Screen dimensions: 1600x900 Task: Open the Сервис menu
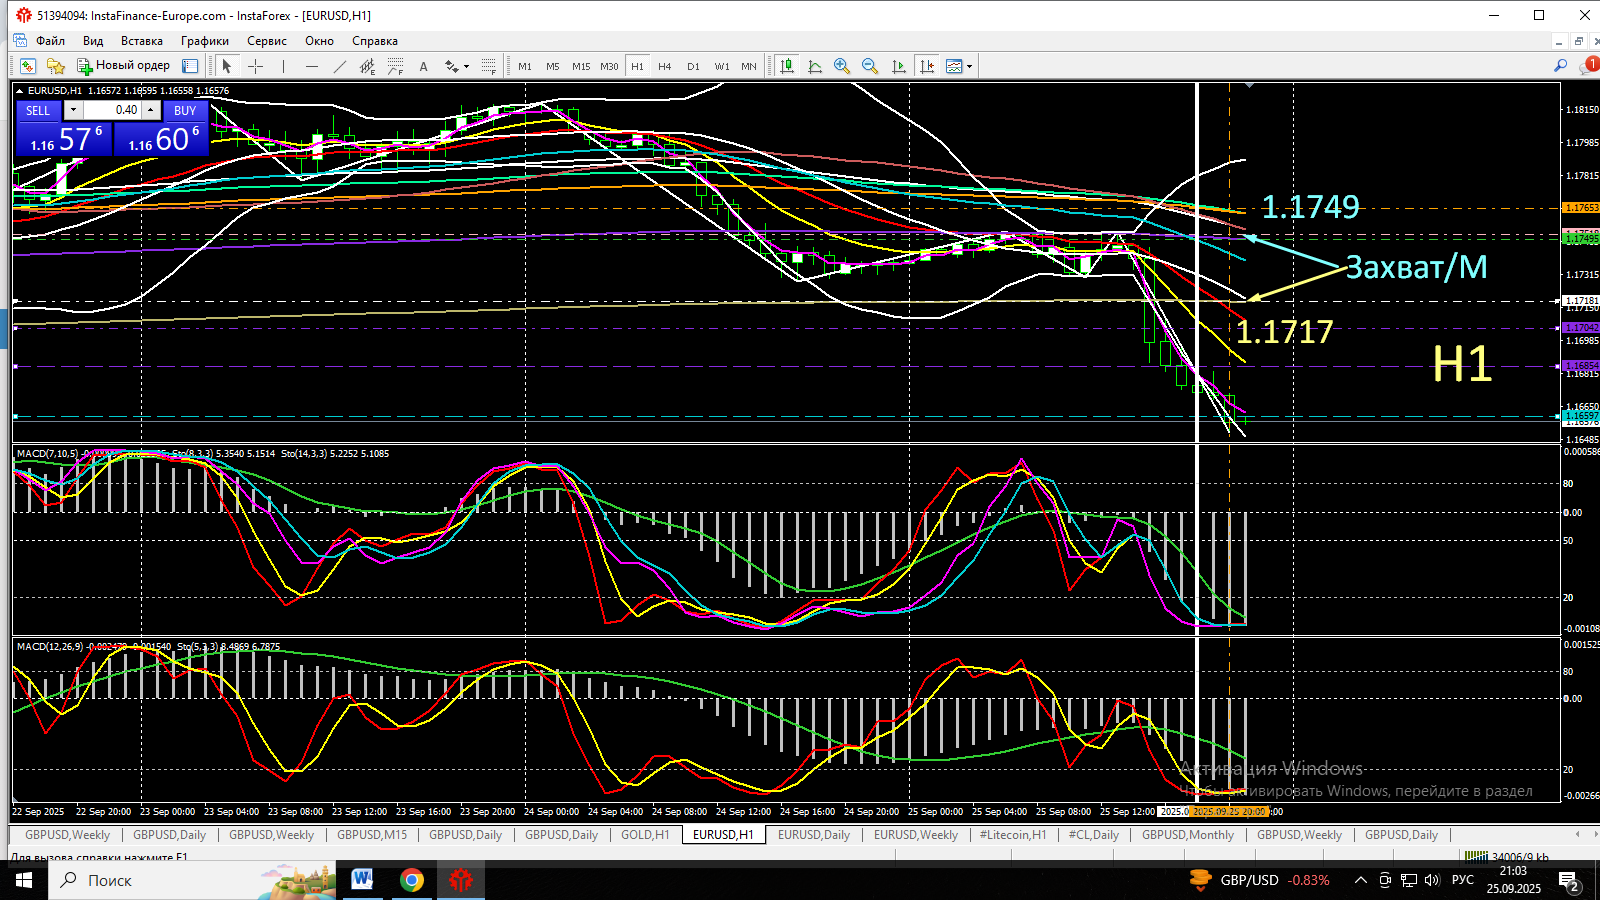click(x=267, y=41)
